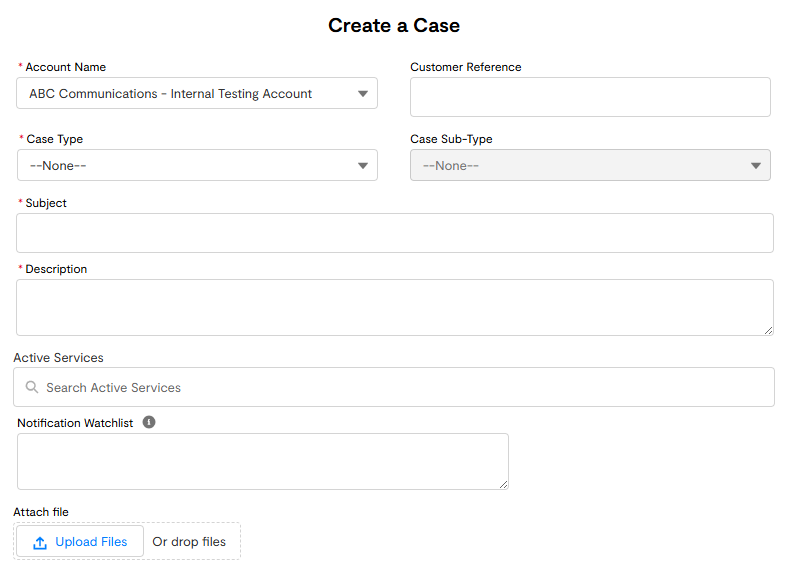Click the Description text area
Image resolution: width=791 pixels, height=565 pixels.
coord(394,308)
